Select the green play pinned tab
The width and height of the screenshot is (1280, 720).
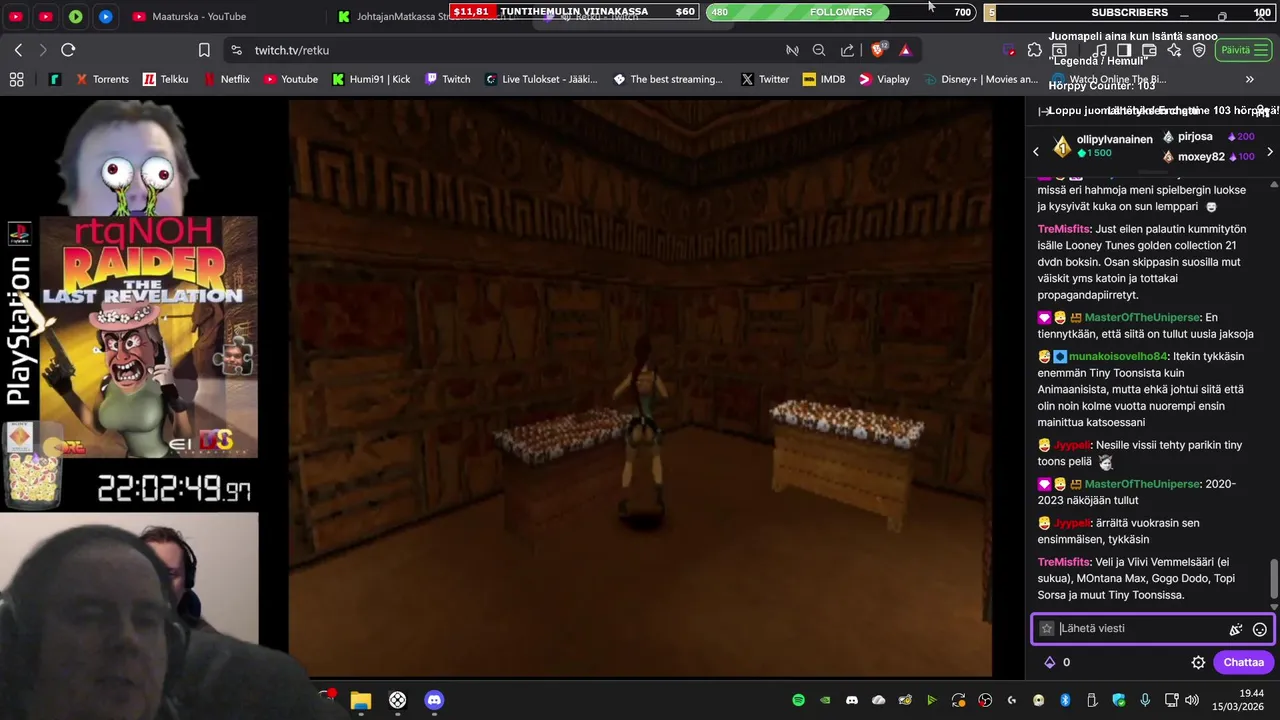pyautogui.click(x=76, y=16)
